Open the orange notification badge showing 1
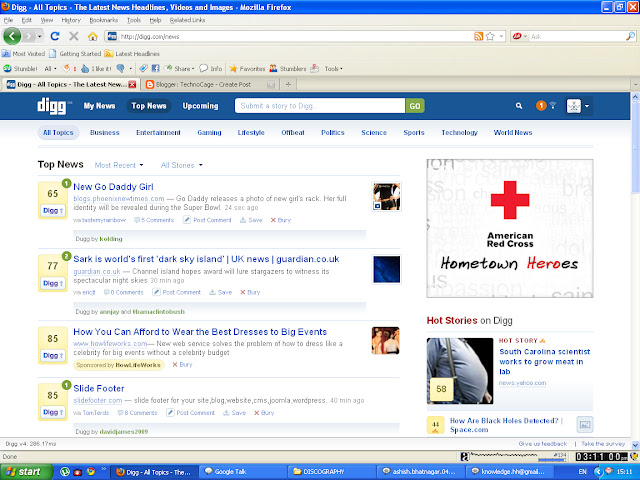 (x=541, y=106)
